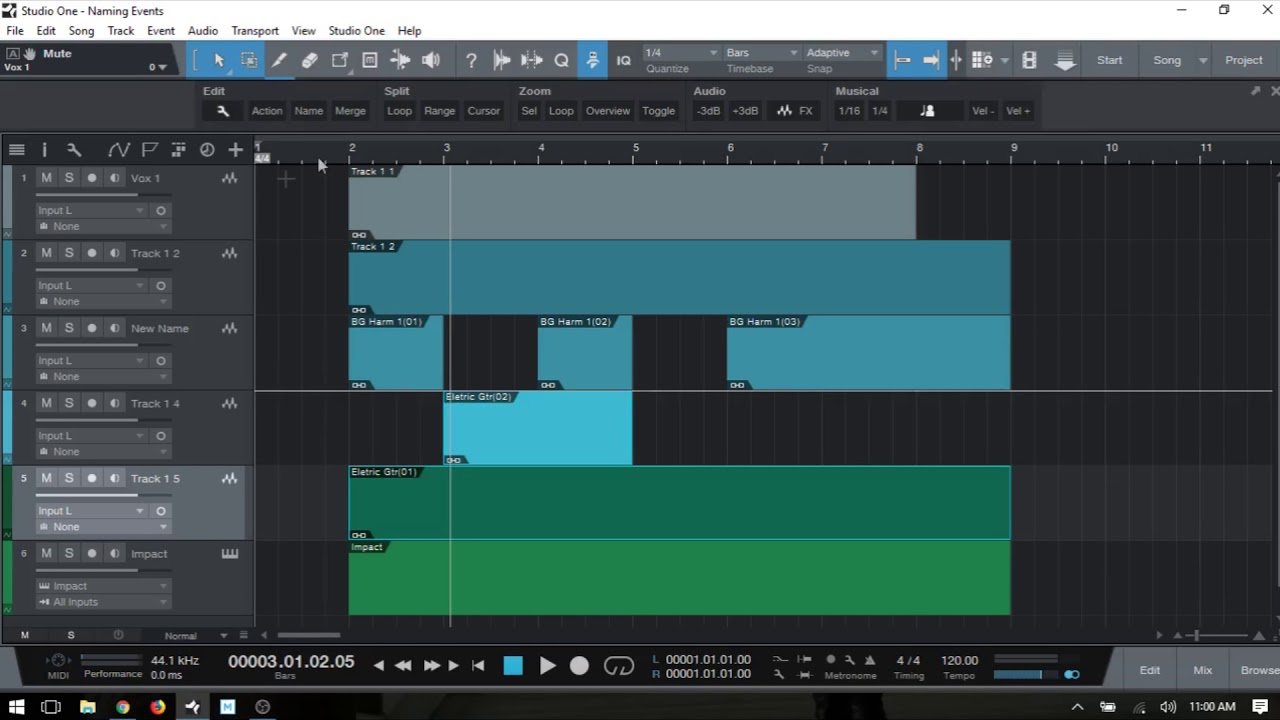The width and height of the screenshot is (1280, 720).
Task: Activate the Listen question-mark tool
Action: point(471,60)
